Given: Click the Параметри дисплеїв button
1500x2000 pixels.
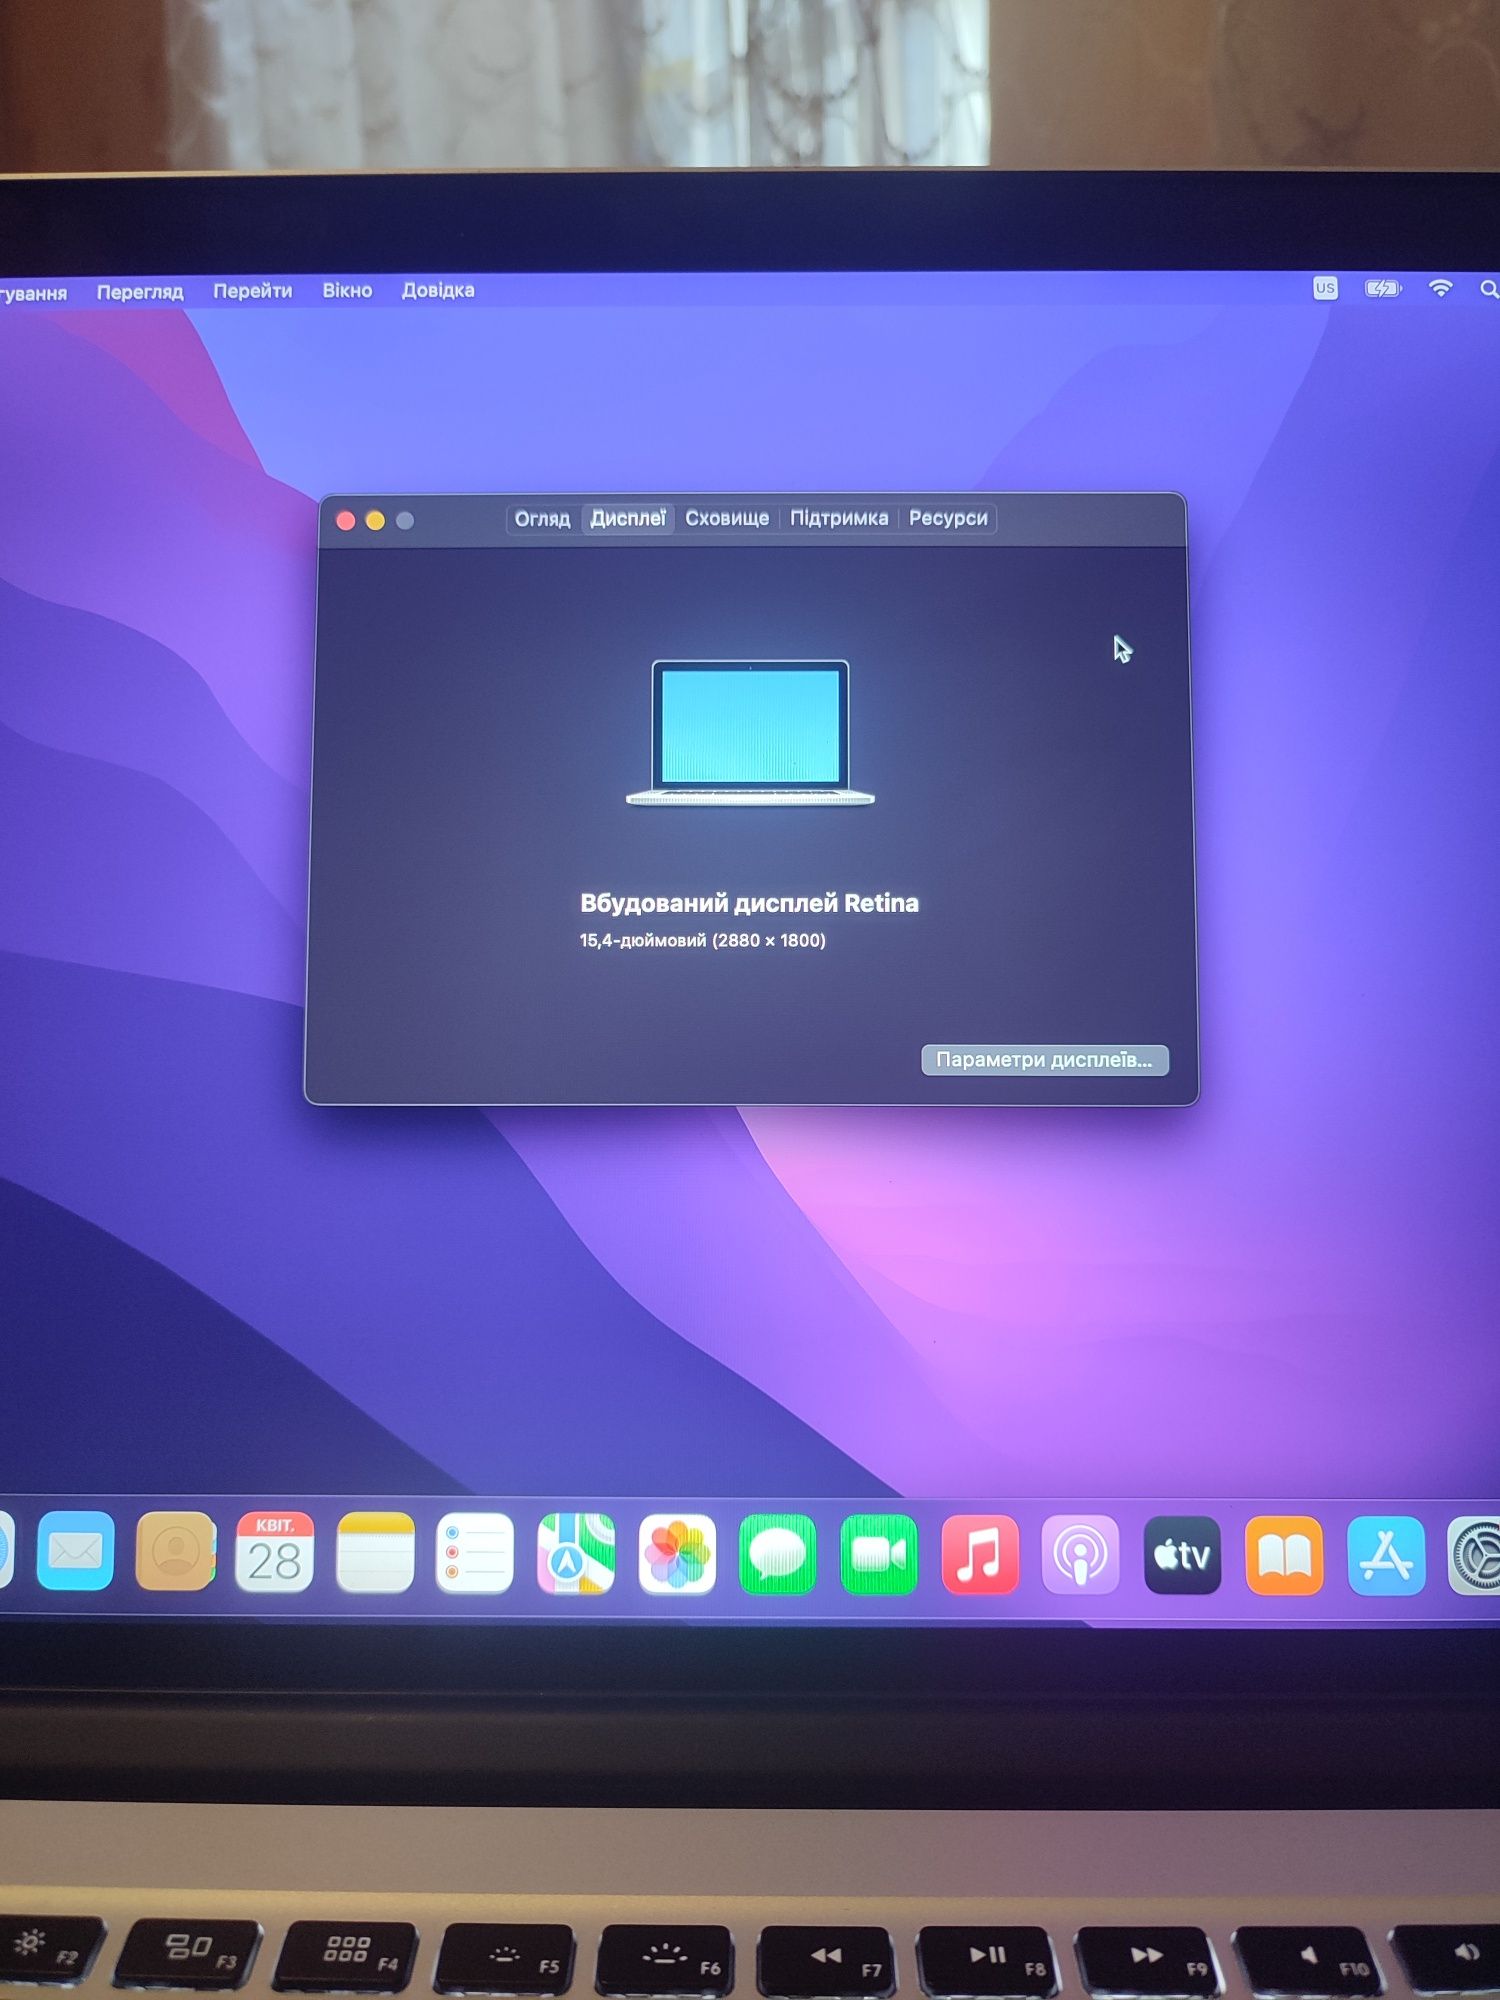Looking at the screenshot, I should click(1044, 1060).
